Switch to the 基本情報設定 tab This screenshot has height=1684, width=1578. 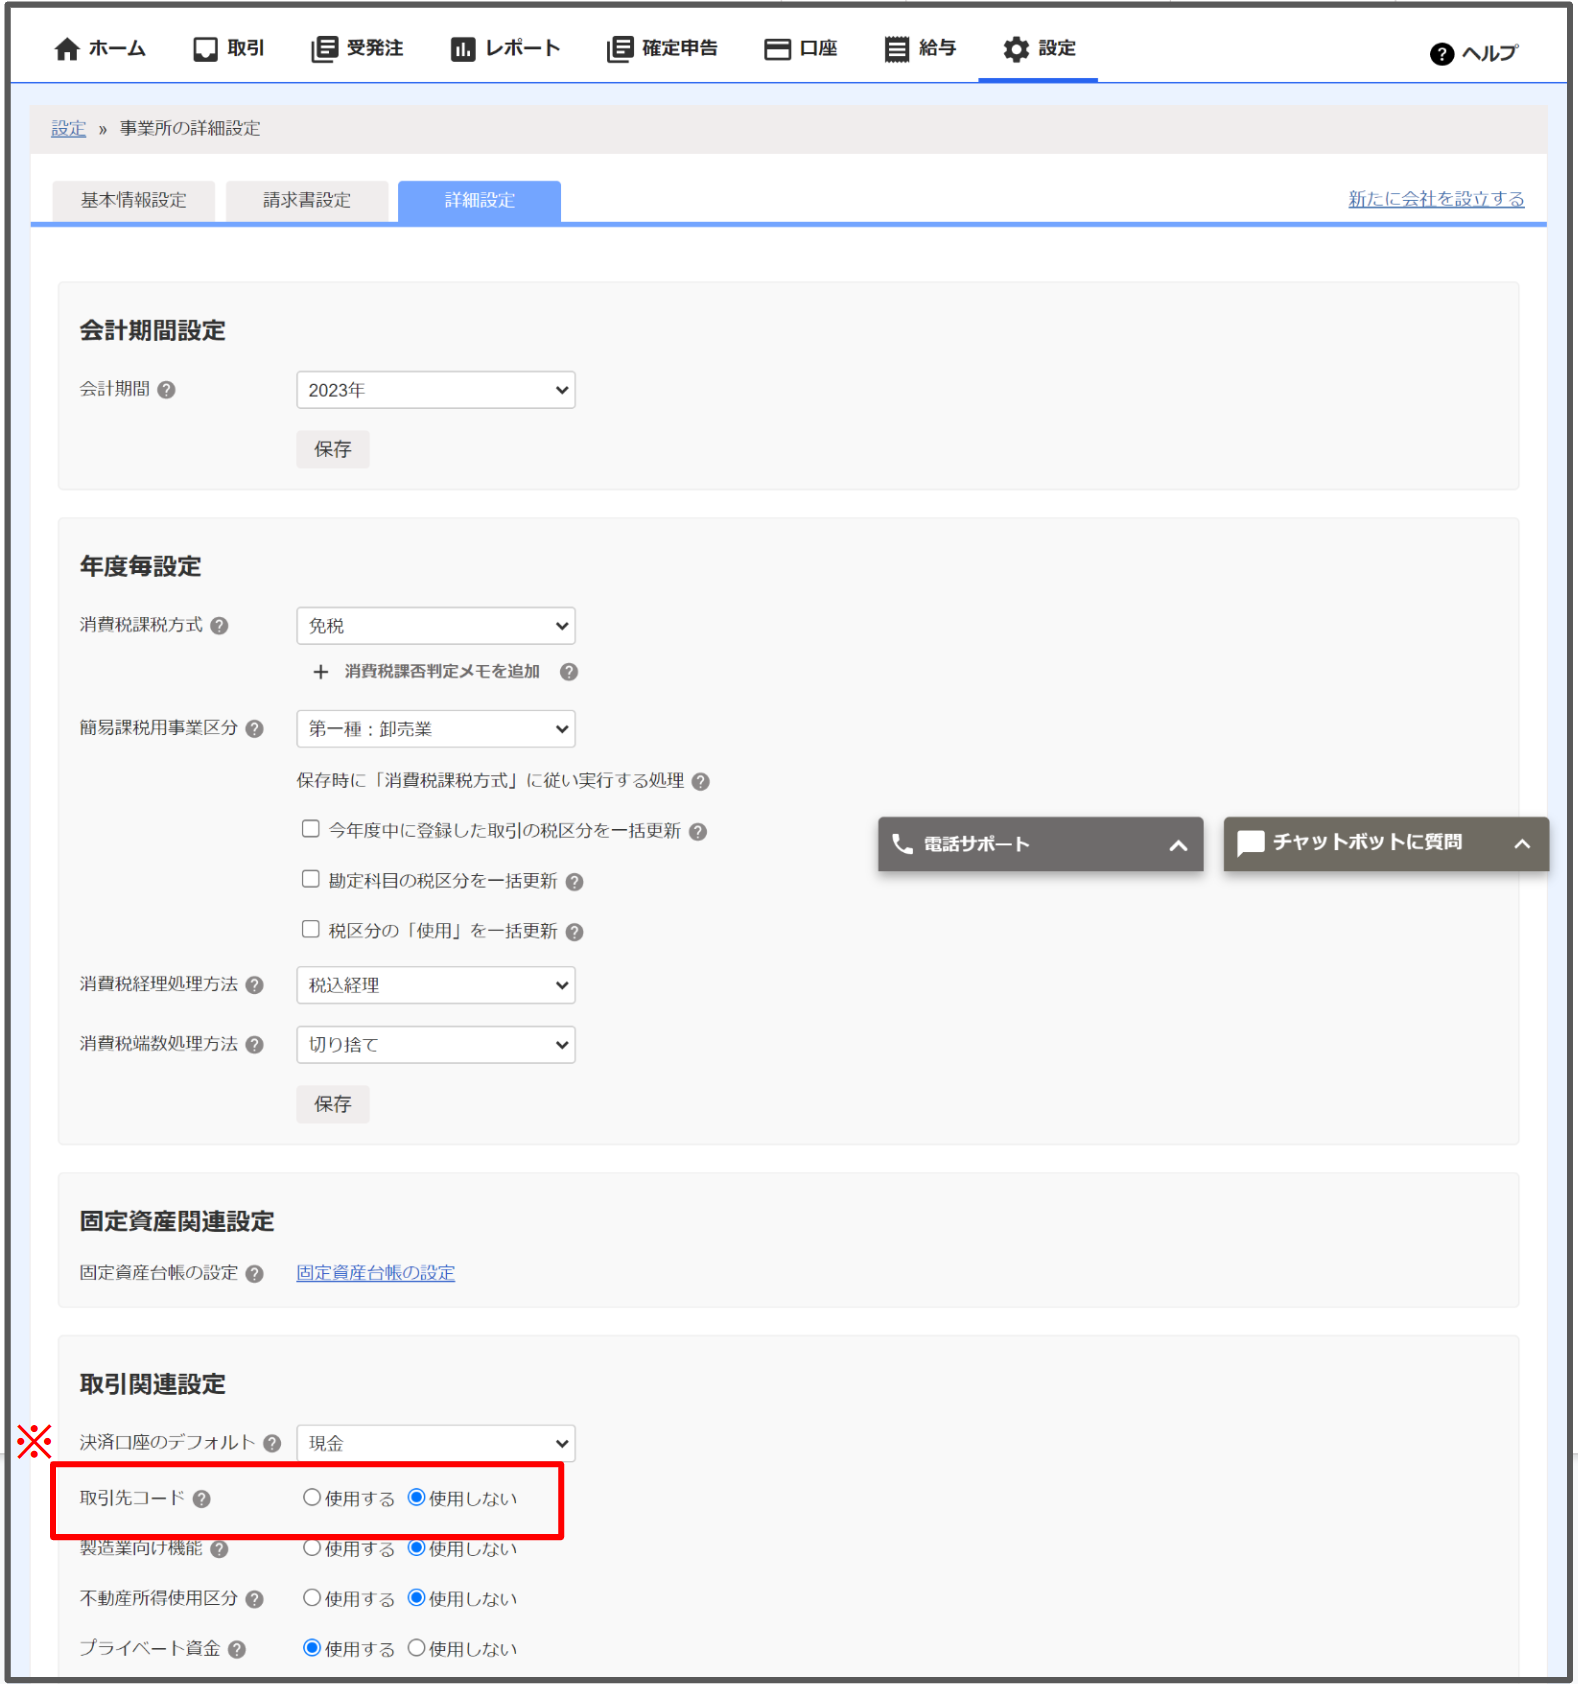click(x=133, y=201)
